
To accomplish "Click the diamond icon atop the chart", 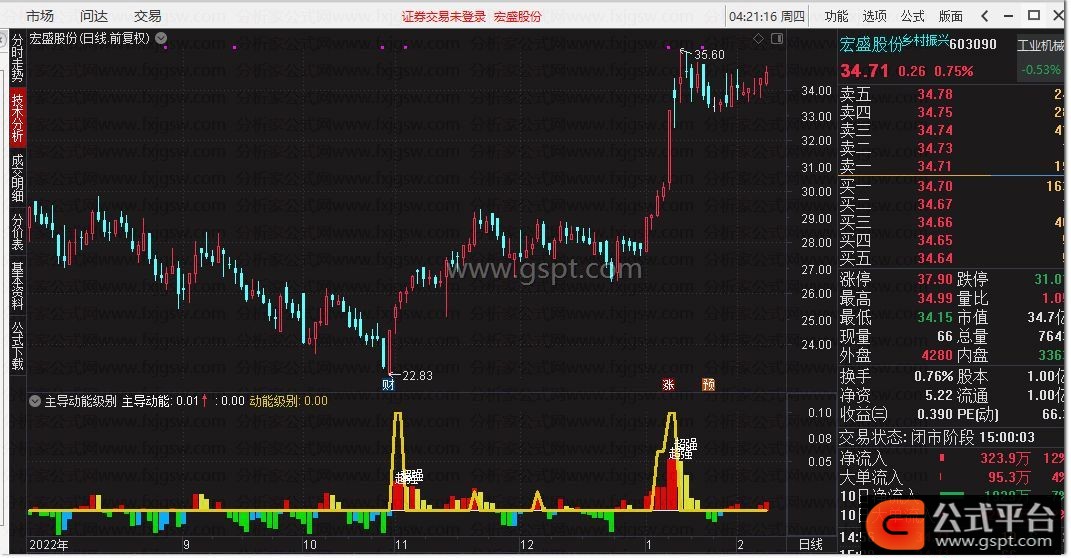I will (758, 39).
